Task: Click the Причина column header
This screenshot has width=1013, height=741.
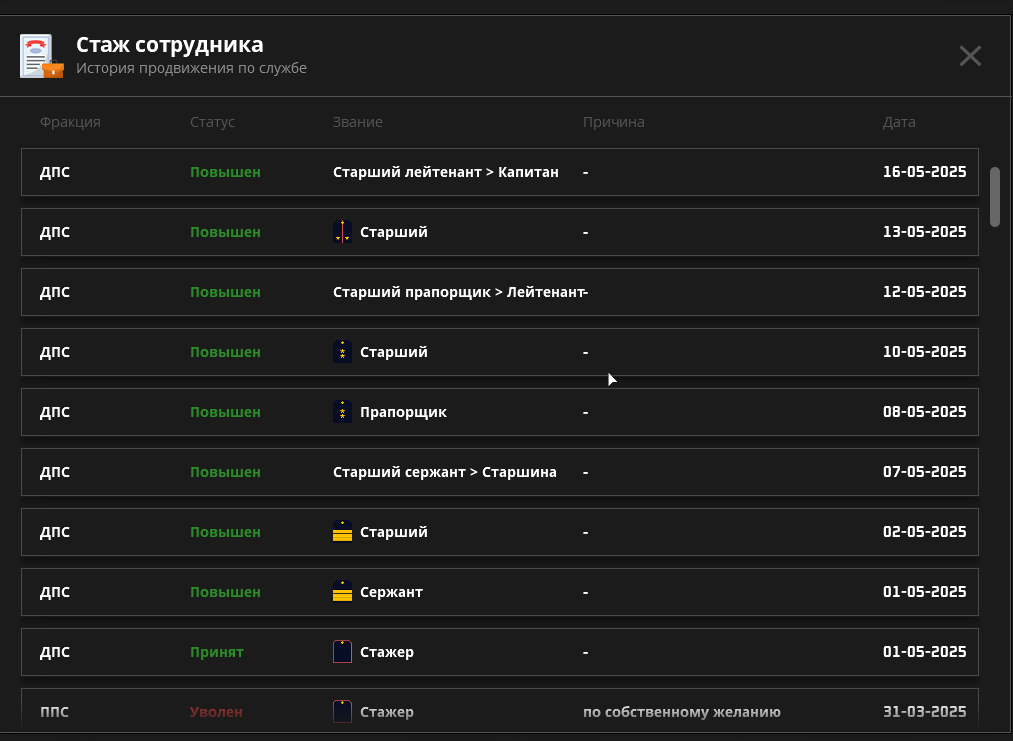Action: pyautogui.click(x=613, y=122)
